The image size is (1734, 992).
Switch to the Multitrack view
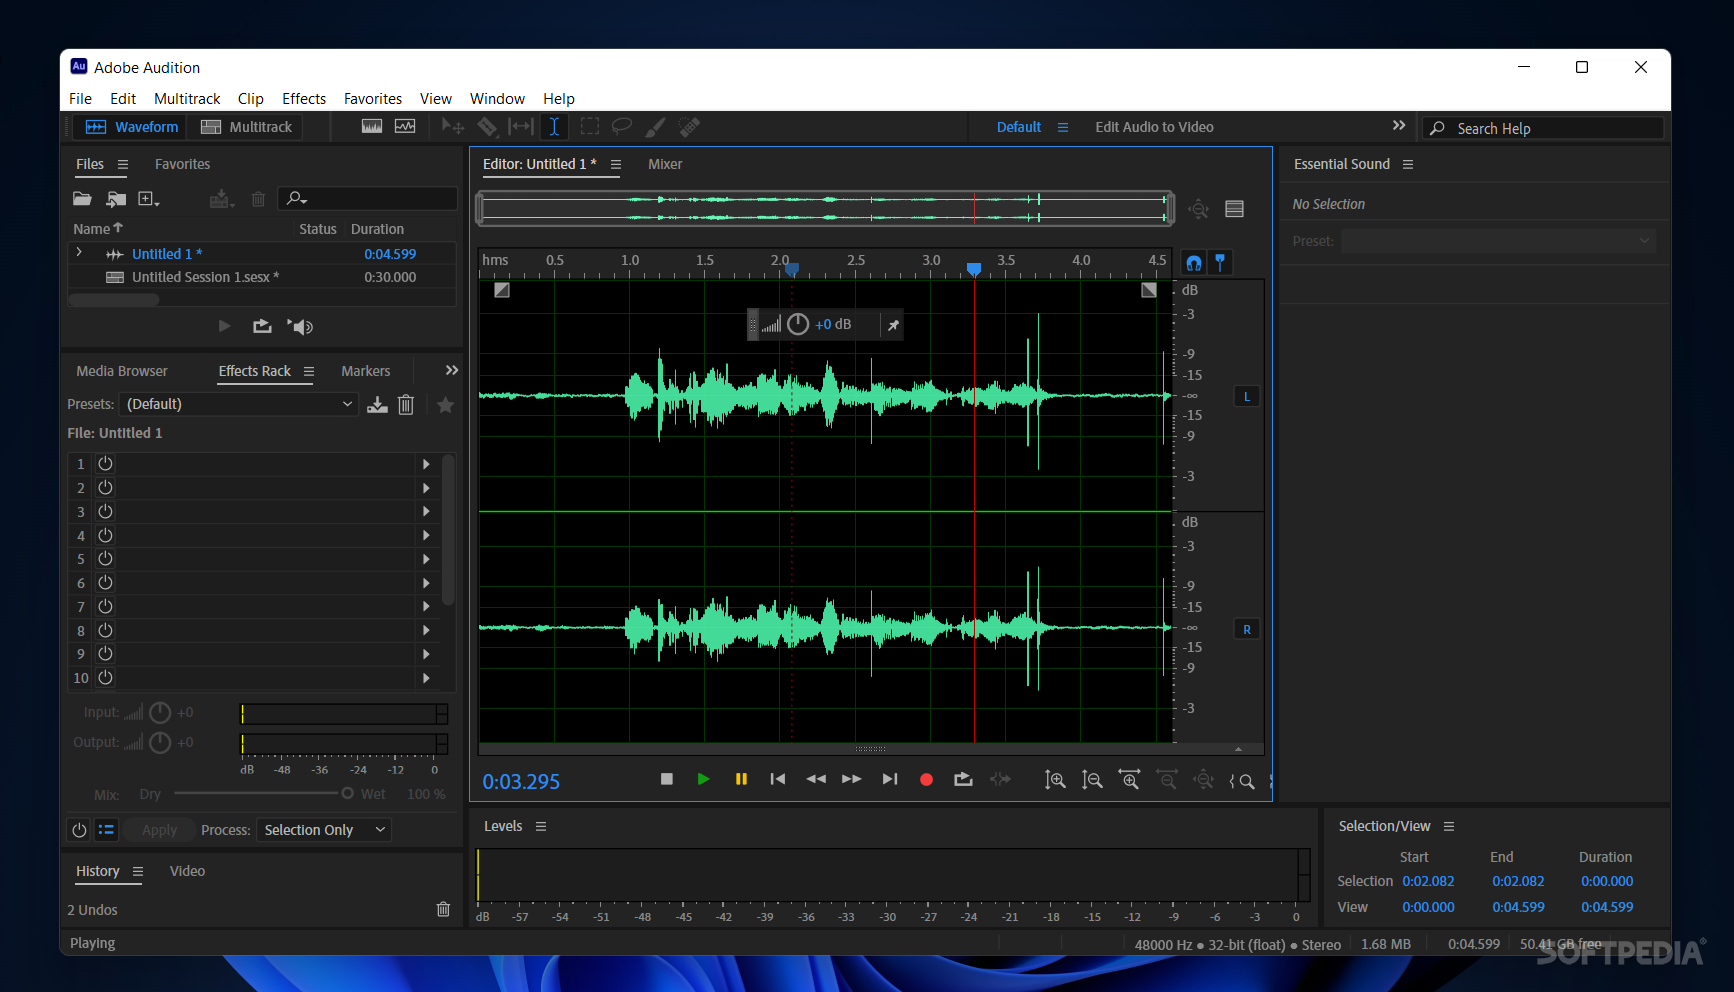pyautogui.click(x=247, y=127)
